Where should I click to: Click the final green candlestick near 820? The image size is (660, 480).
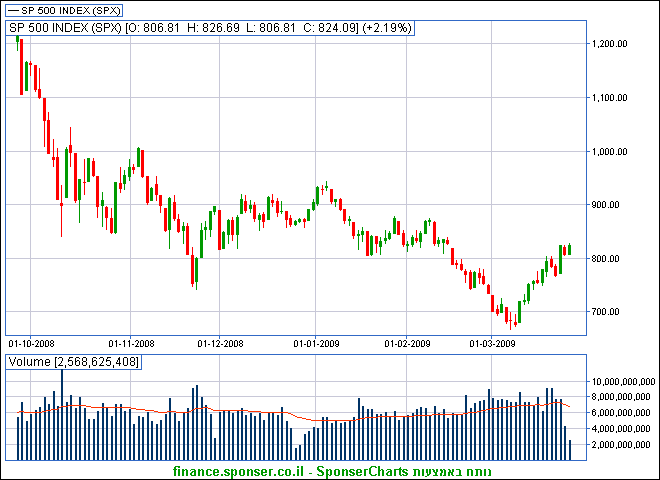[570, 249]
